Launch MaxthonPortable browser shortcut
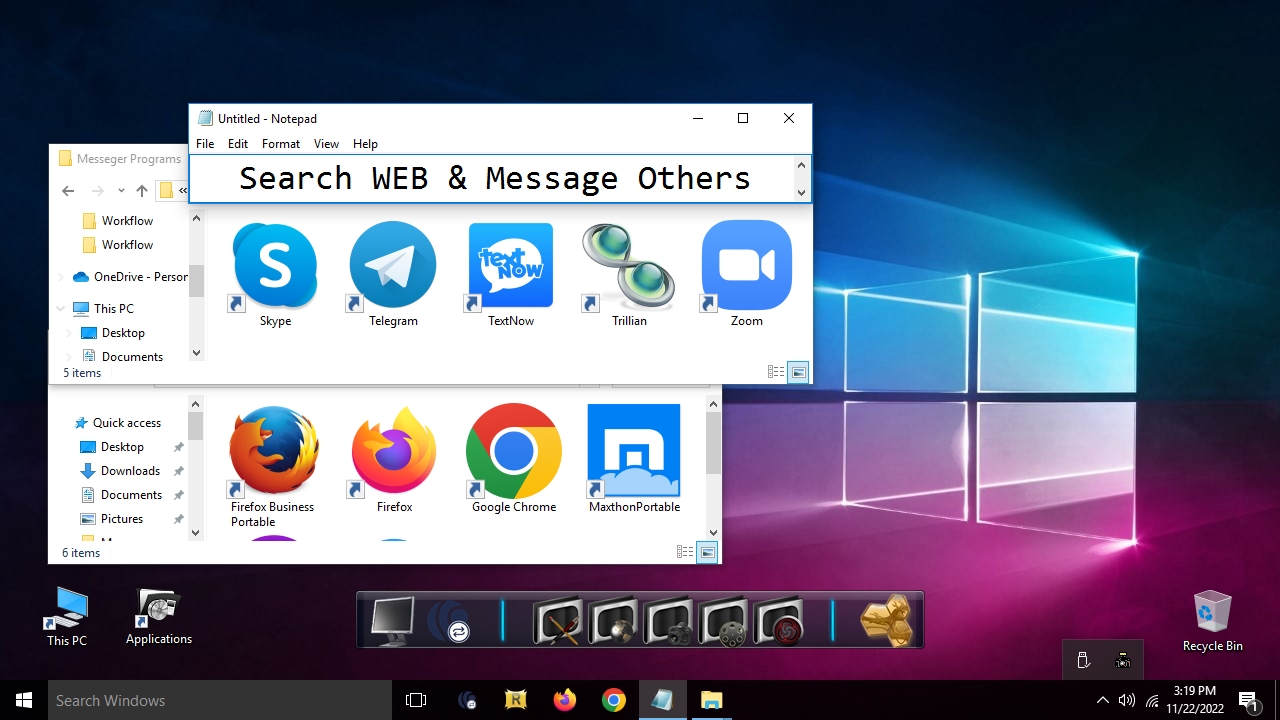 634,452
